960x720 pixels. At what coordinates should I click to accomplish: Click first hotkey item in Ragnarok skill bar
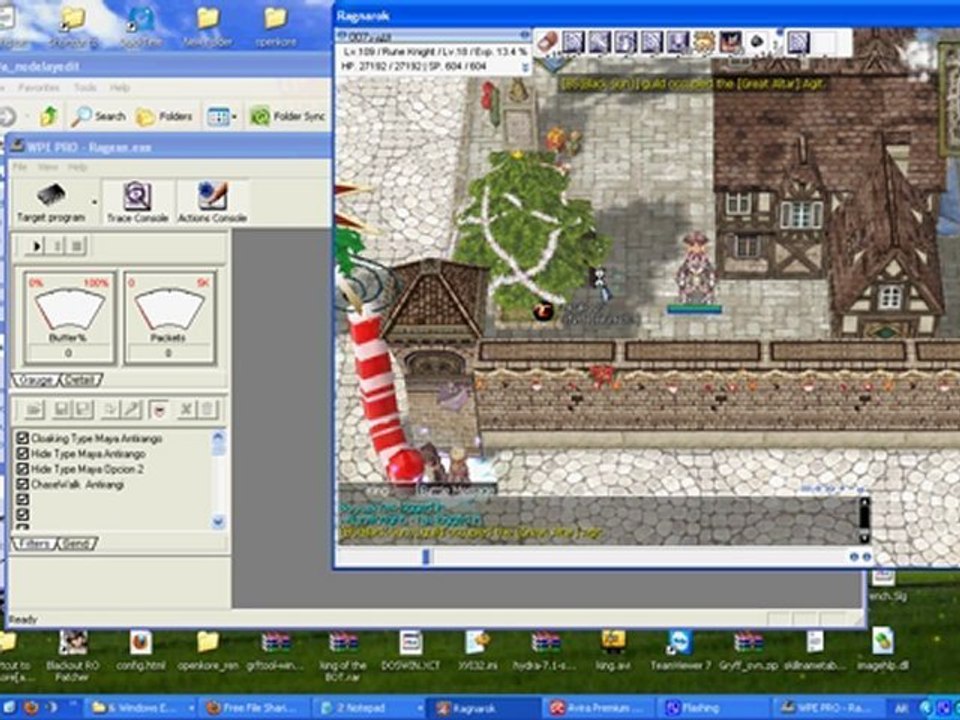pyautogui.click(x=547, y=42)
